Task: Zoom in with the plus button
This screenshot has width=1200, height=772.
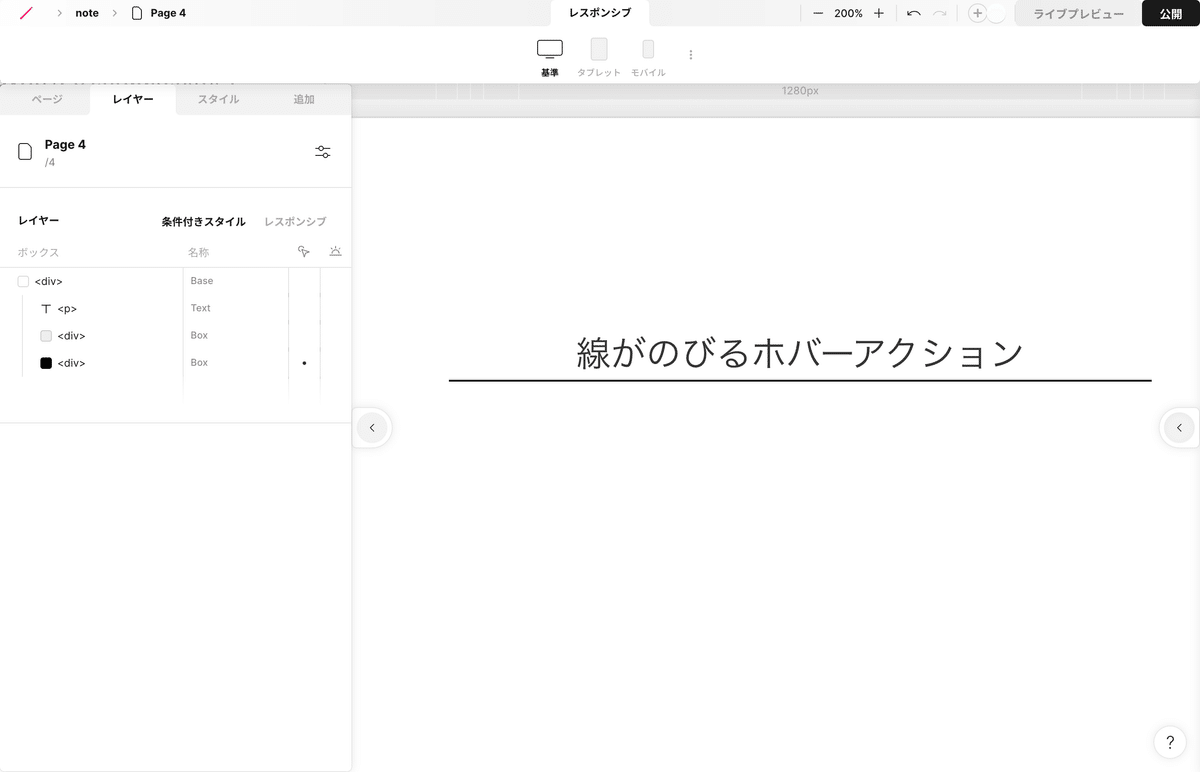Action: click(879, 13)
